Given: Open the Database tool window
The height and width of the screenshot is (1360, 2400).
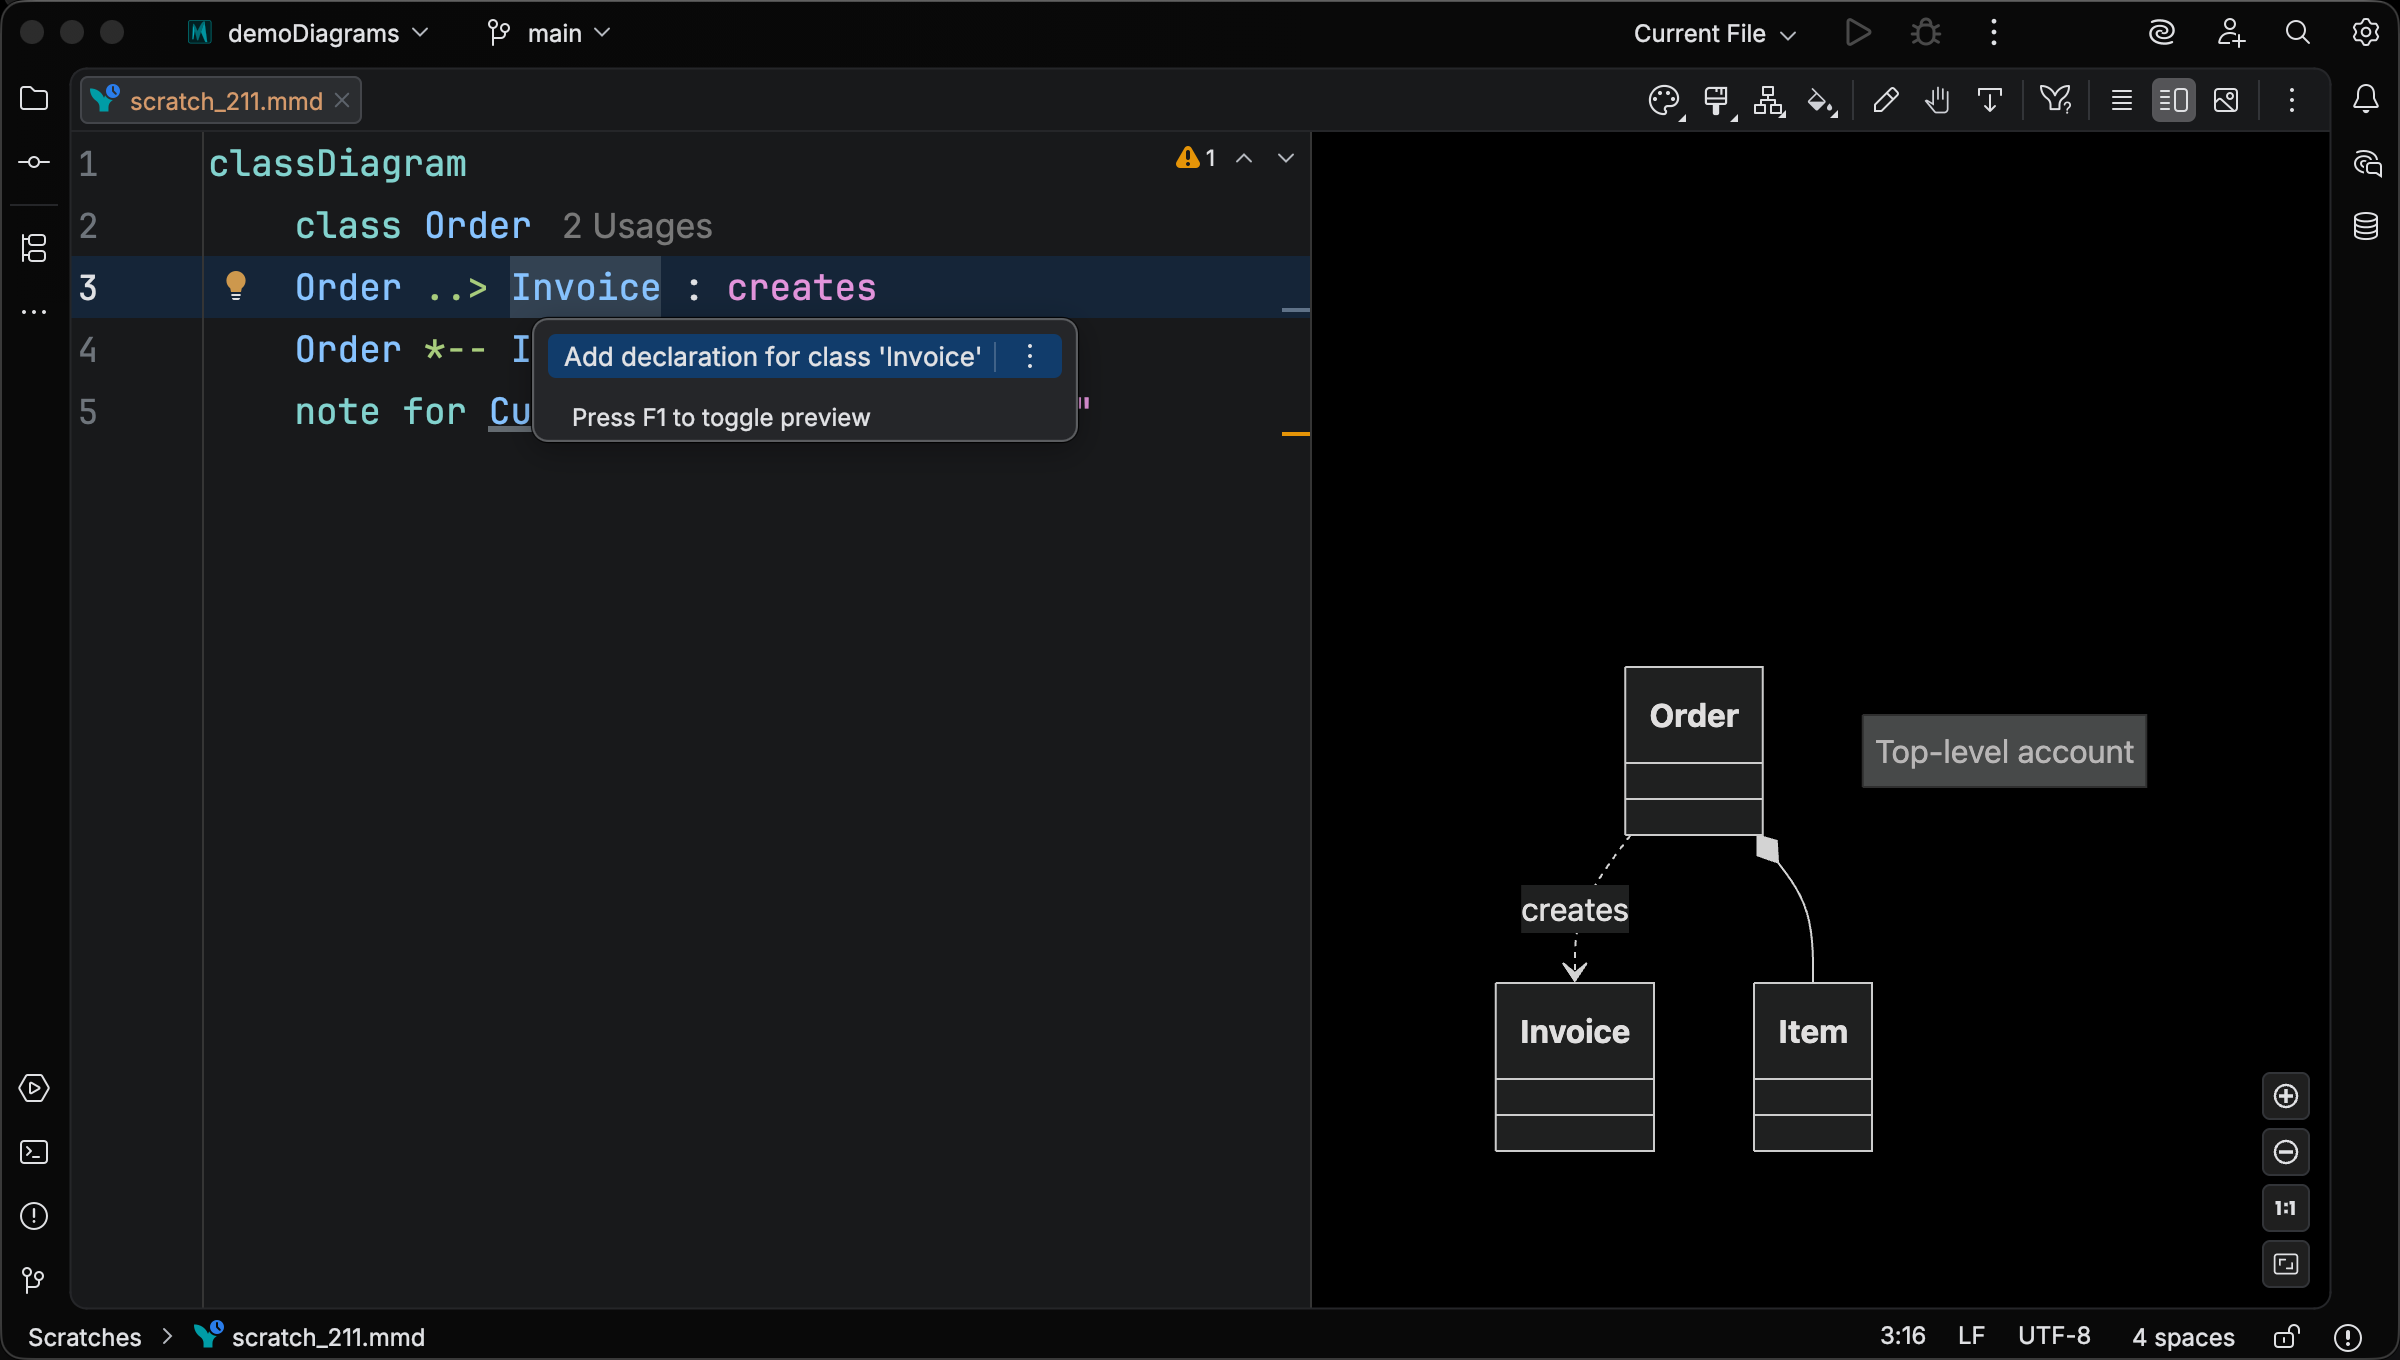Looking at the screenshot, I should click(2366, 226).
